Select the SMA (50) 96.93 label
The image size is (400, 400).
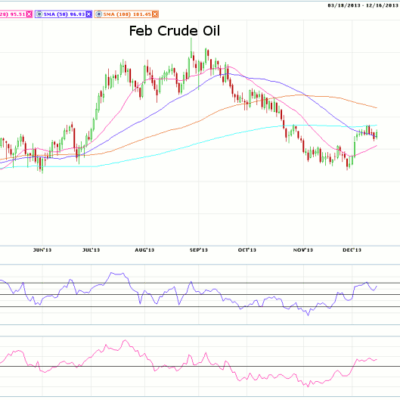click(x=64, y=14)
